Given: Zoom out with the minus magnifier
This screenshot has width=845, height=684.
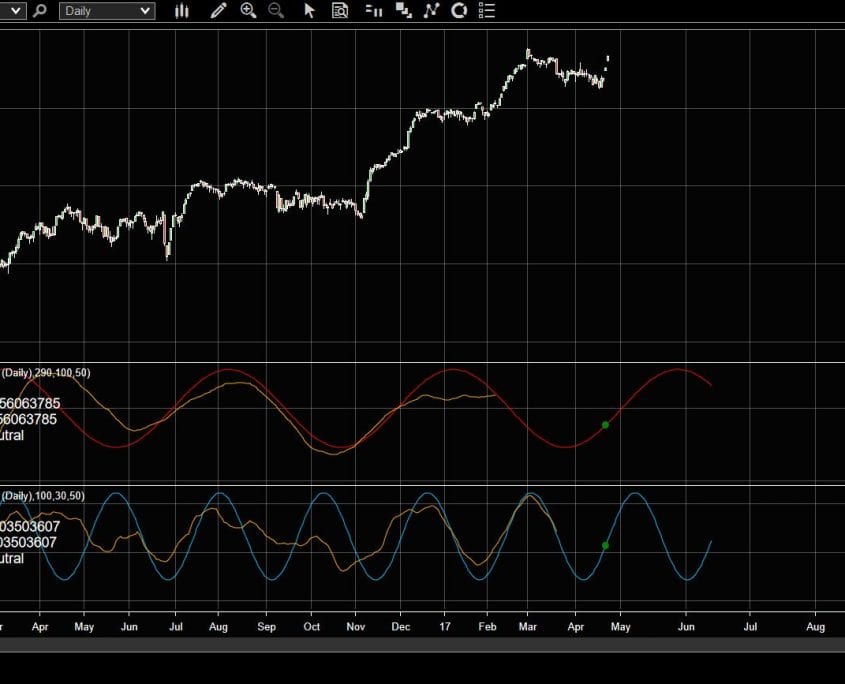Looking at the screenshot, I should (x=276, y=11).
